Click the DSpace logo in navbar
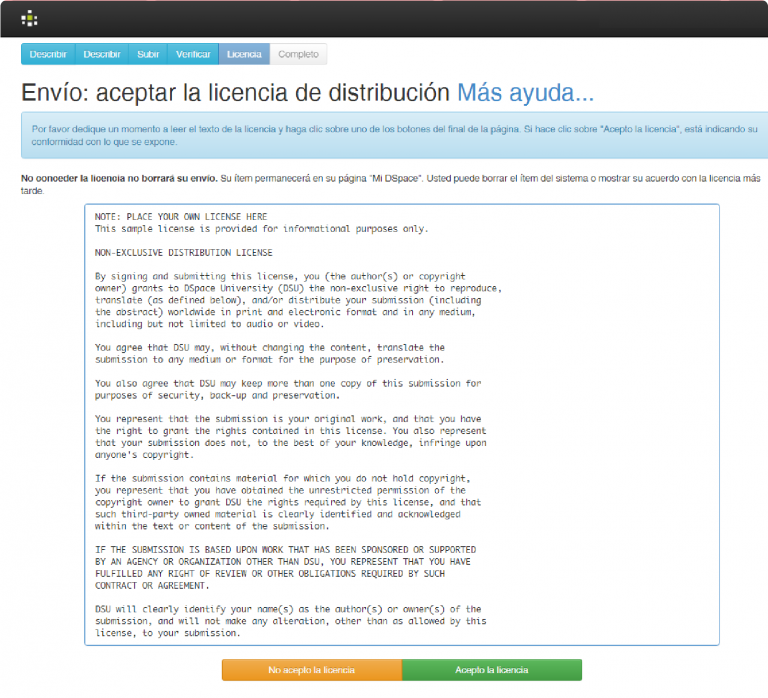Image resolution: width=768 pixels, height=698 pixels. tap(30, 18)
